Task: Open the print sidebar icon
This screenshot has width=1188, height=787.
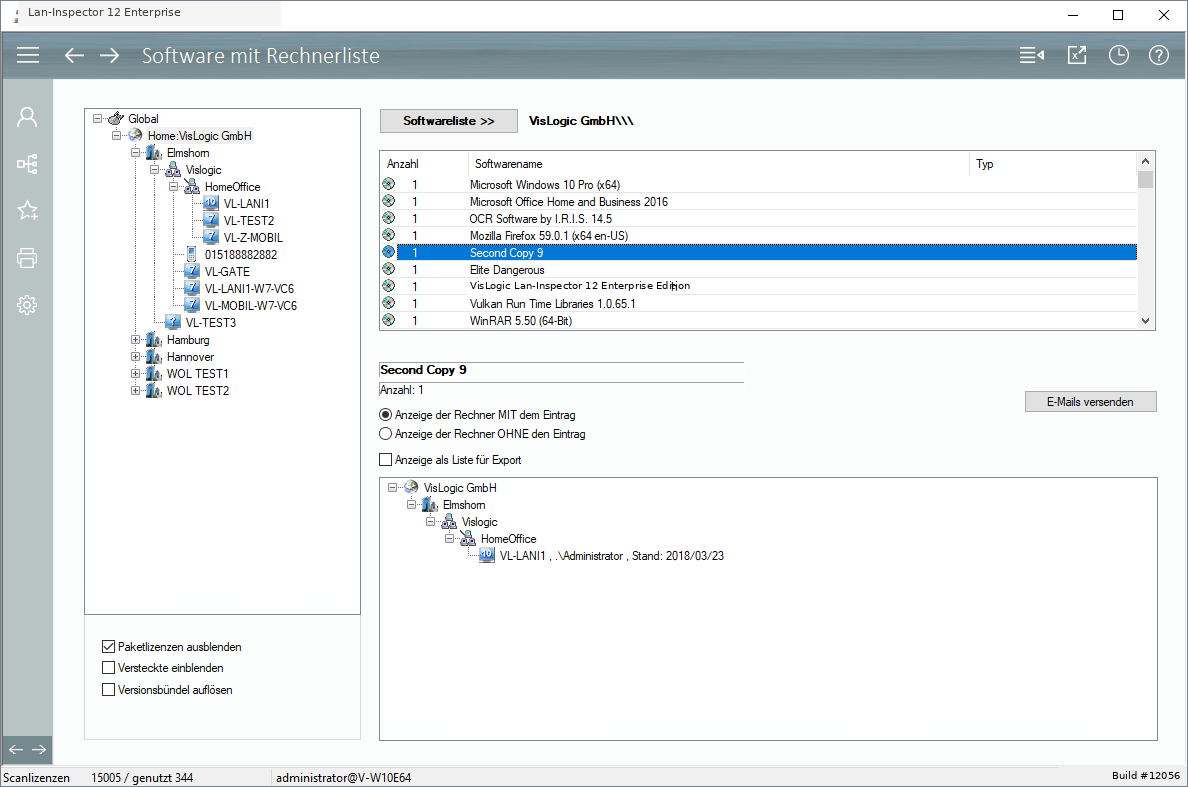Action: click(x=27, y=258)
